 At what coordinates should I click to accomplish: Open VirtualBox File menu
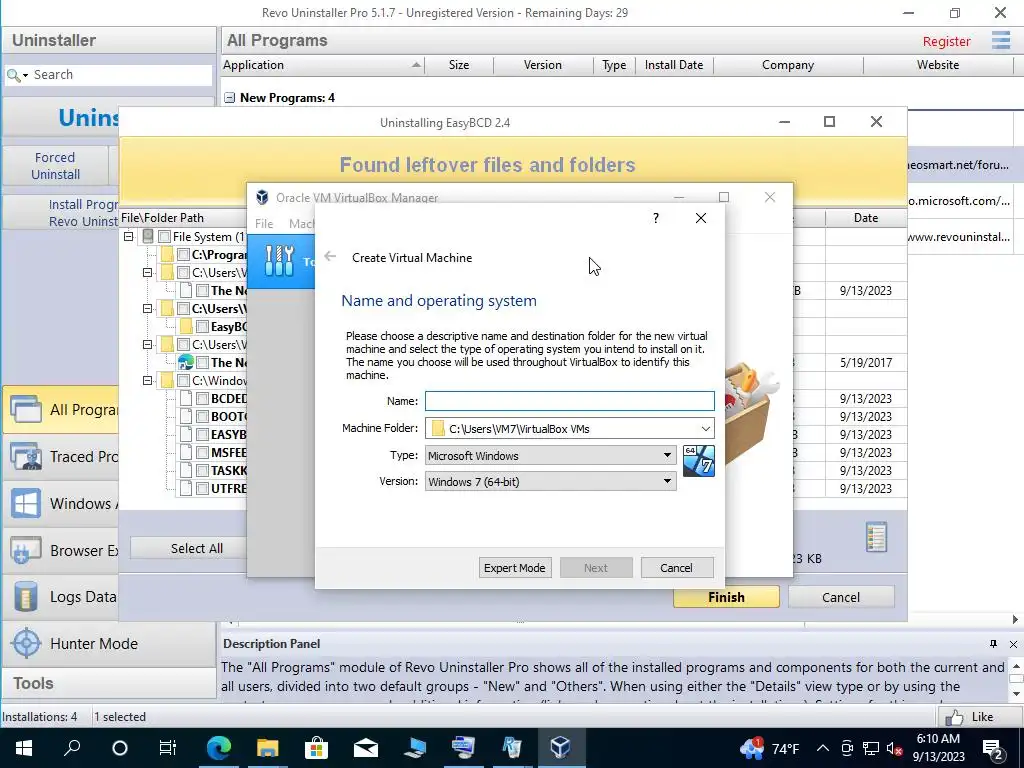click(264, 224)
